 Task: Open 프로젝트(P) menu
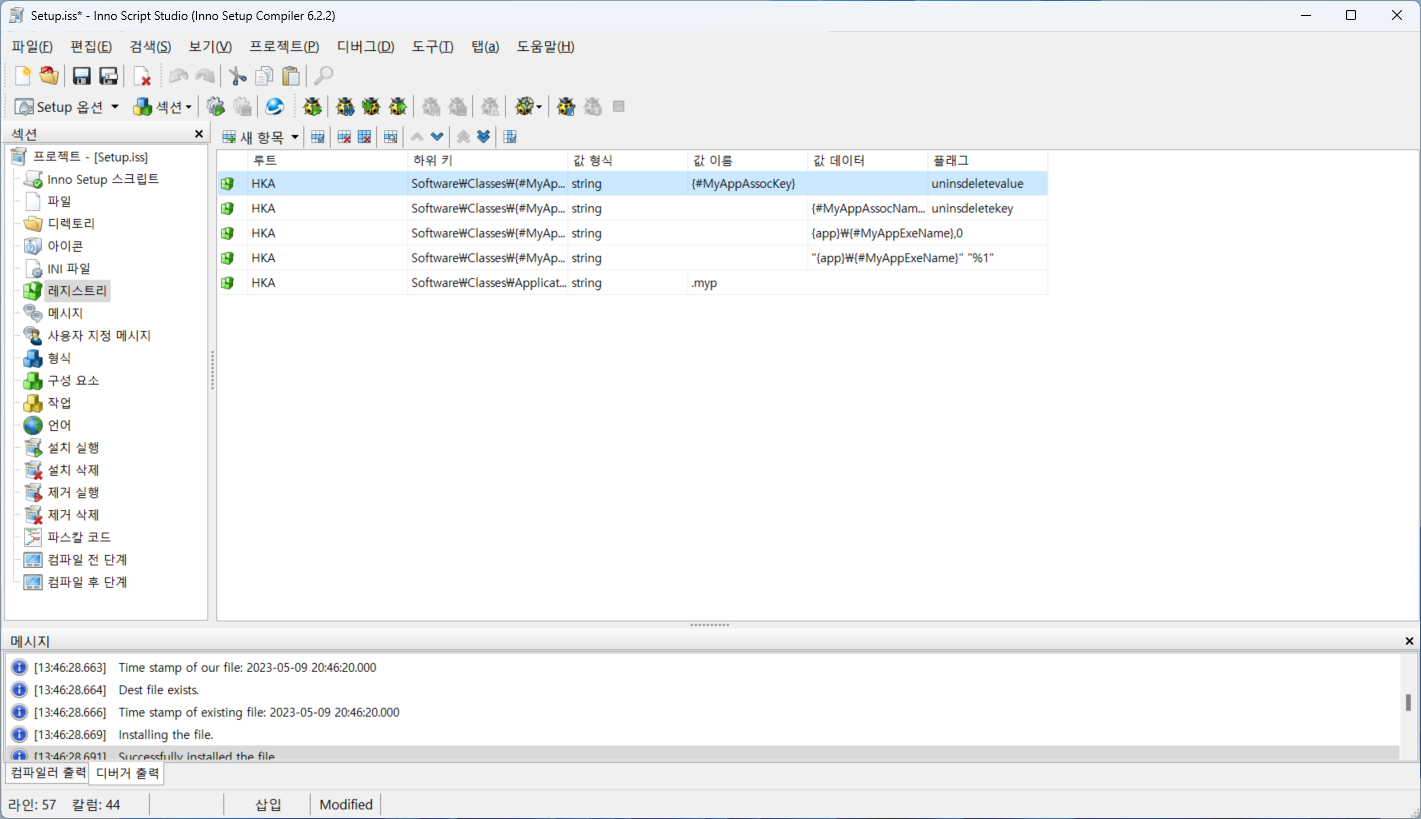click(x=284, y=47)
